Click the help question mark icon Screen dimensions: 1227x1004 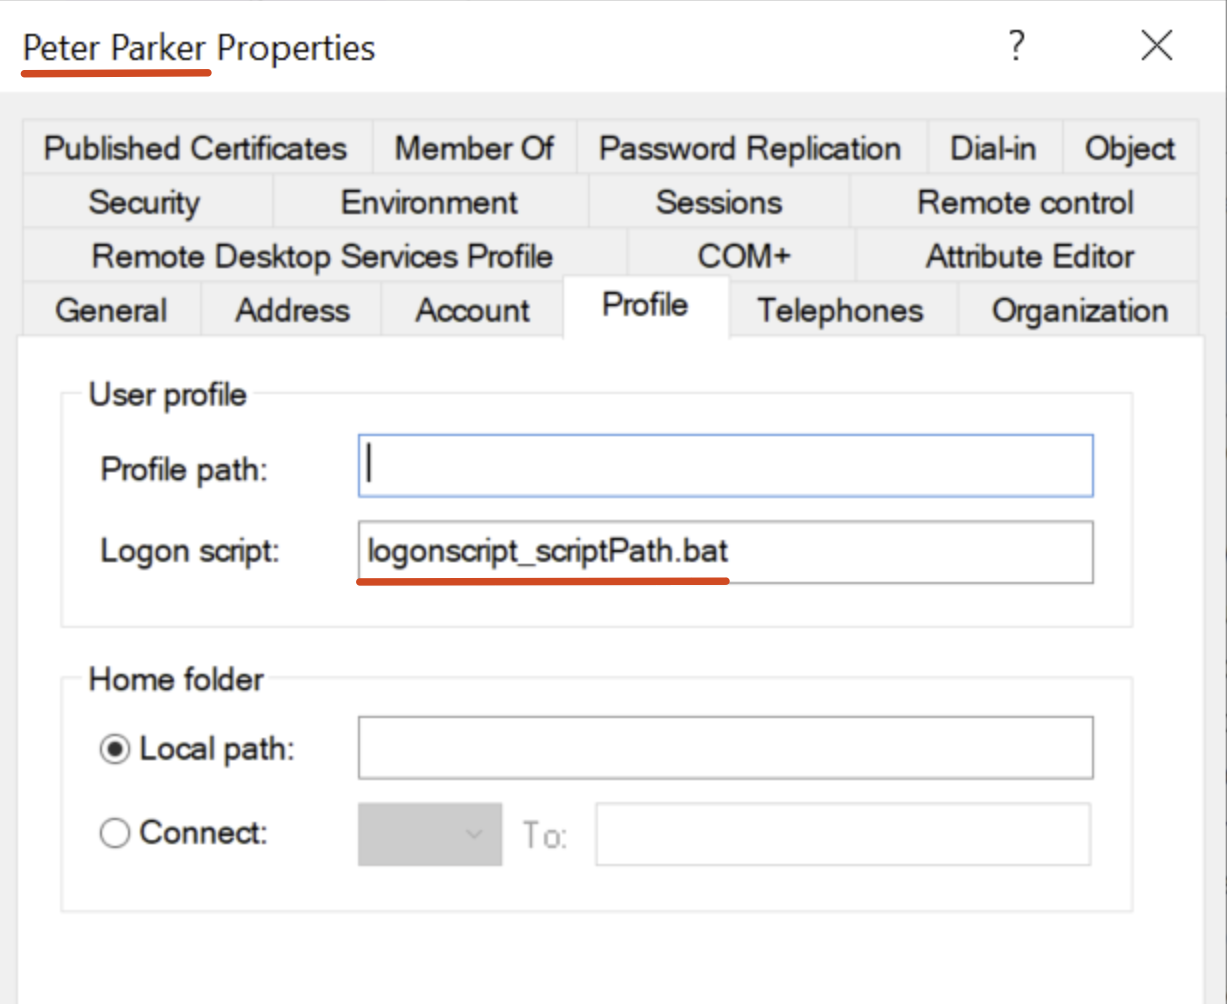pyautogui.click(x=1016, y=46)
